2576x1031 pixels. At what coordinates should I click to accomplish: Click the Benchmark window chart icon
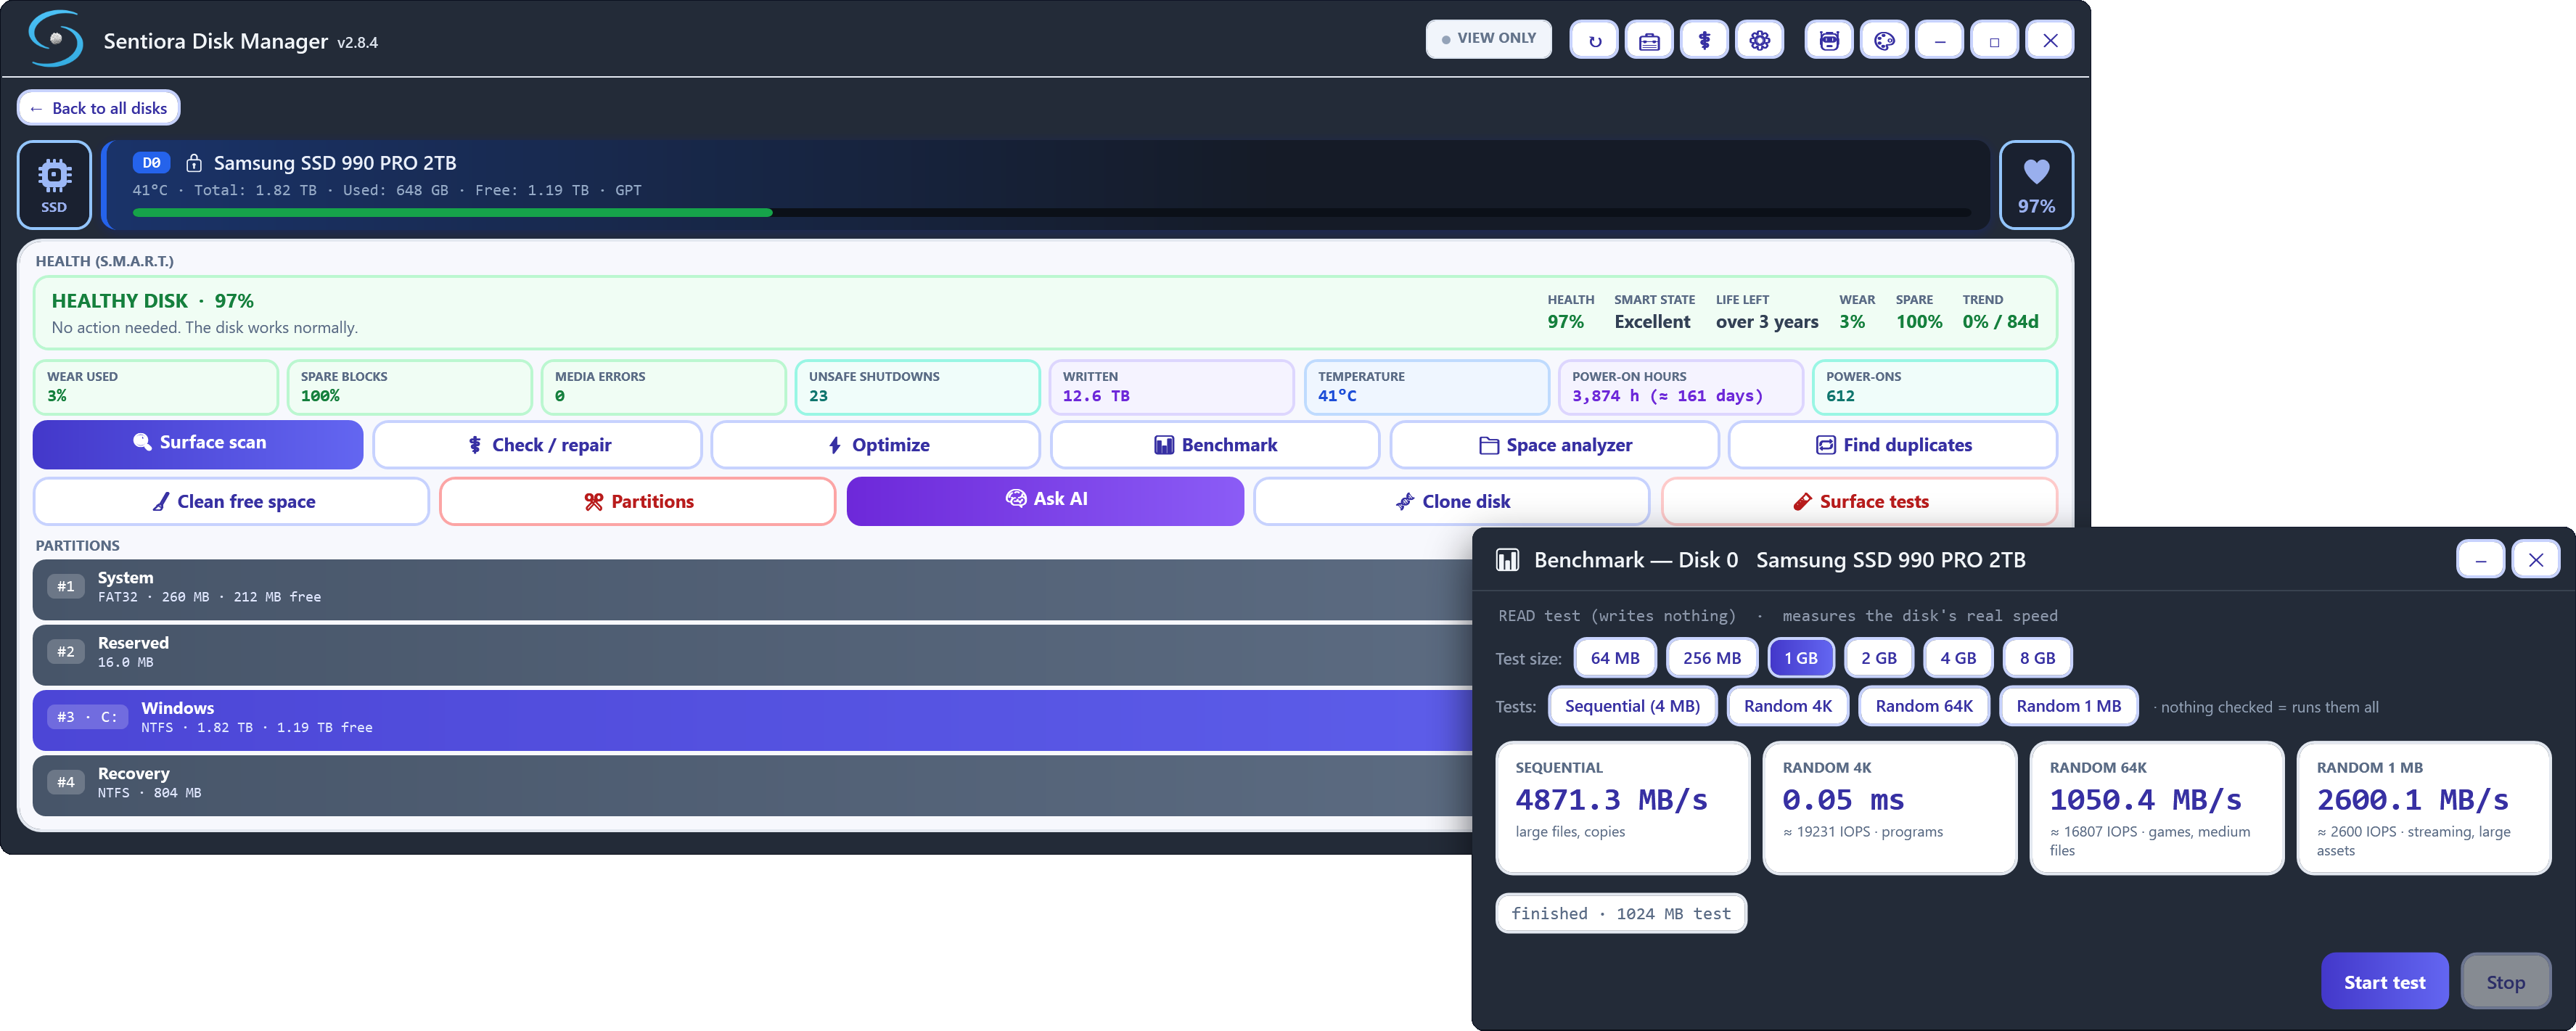point(1507,560)
